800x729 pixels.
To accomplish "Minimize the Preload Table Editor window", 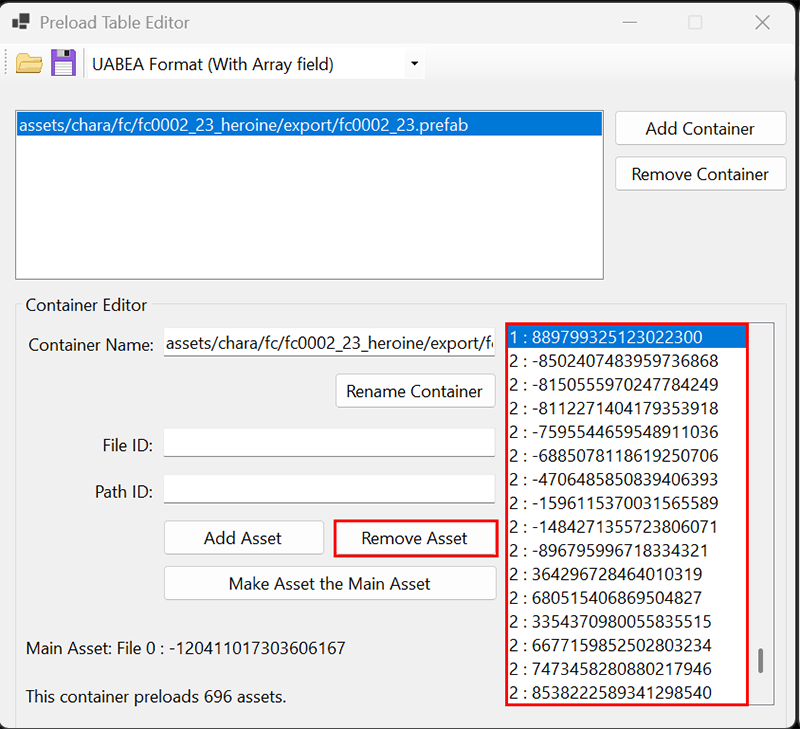I will 628,22.
